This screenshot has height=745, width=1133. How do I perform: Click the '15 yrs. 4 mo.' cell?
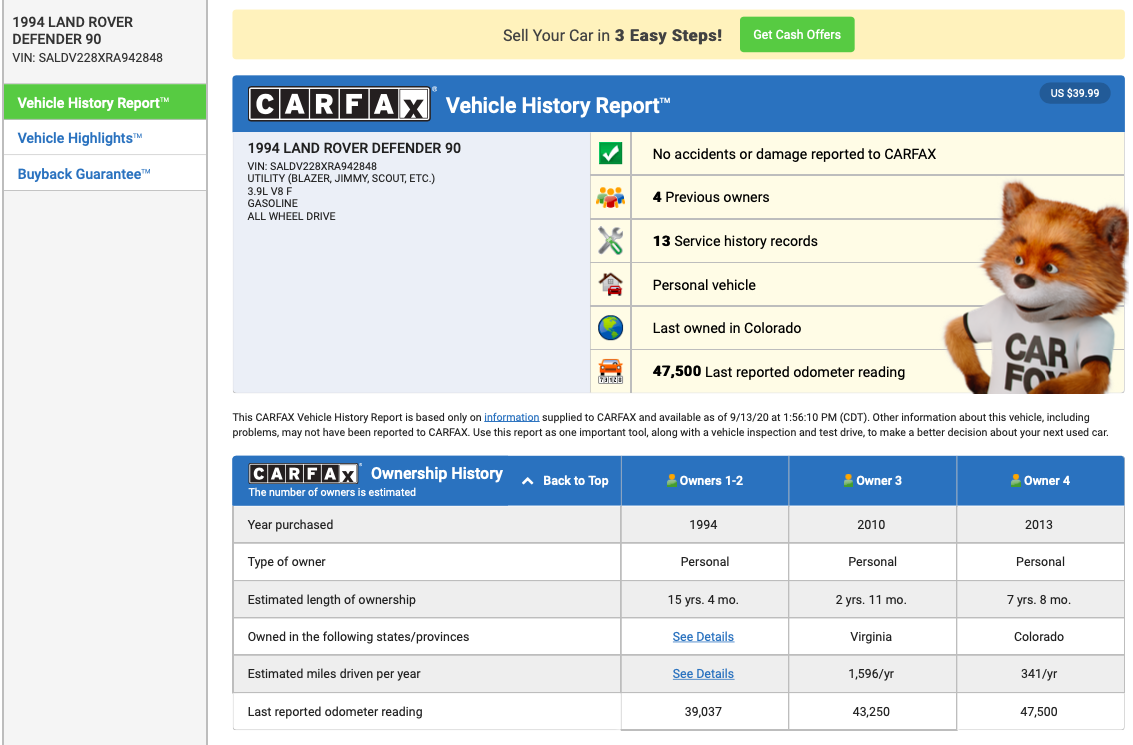(x=703, y=600)
